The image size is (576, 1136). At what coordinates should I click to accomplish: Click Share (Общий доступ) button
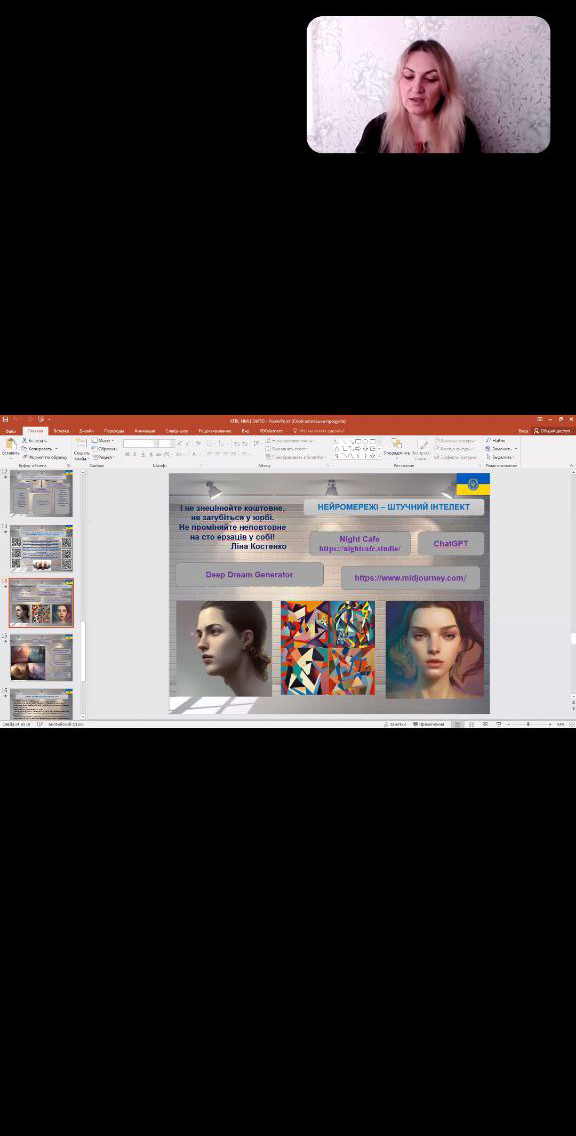(x=553, y=430)
